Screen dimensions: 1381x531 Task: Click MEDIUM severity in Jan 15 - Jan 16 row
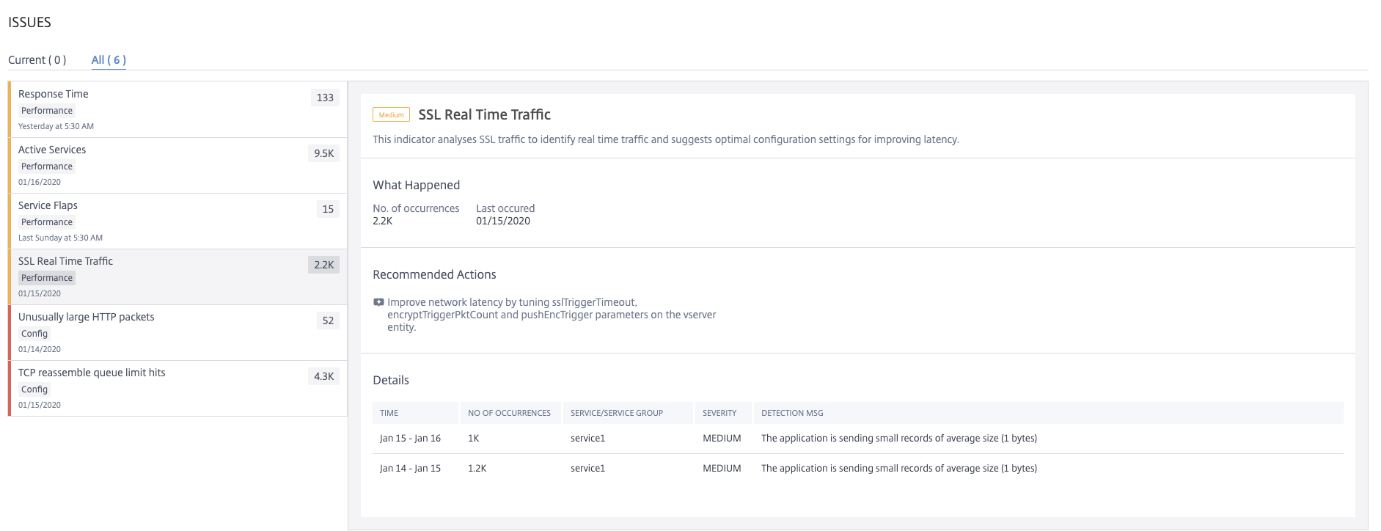722,439
